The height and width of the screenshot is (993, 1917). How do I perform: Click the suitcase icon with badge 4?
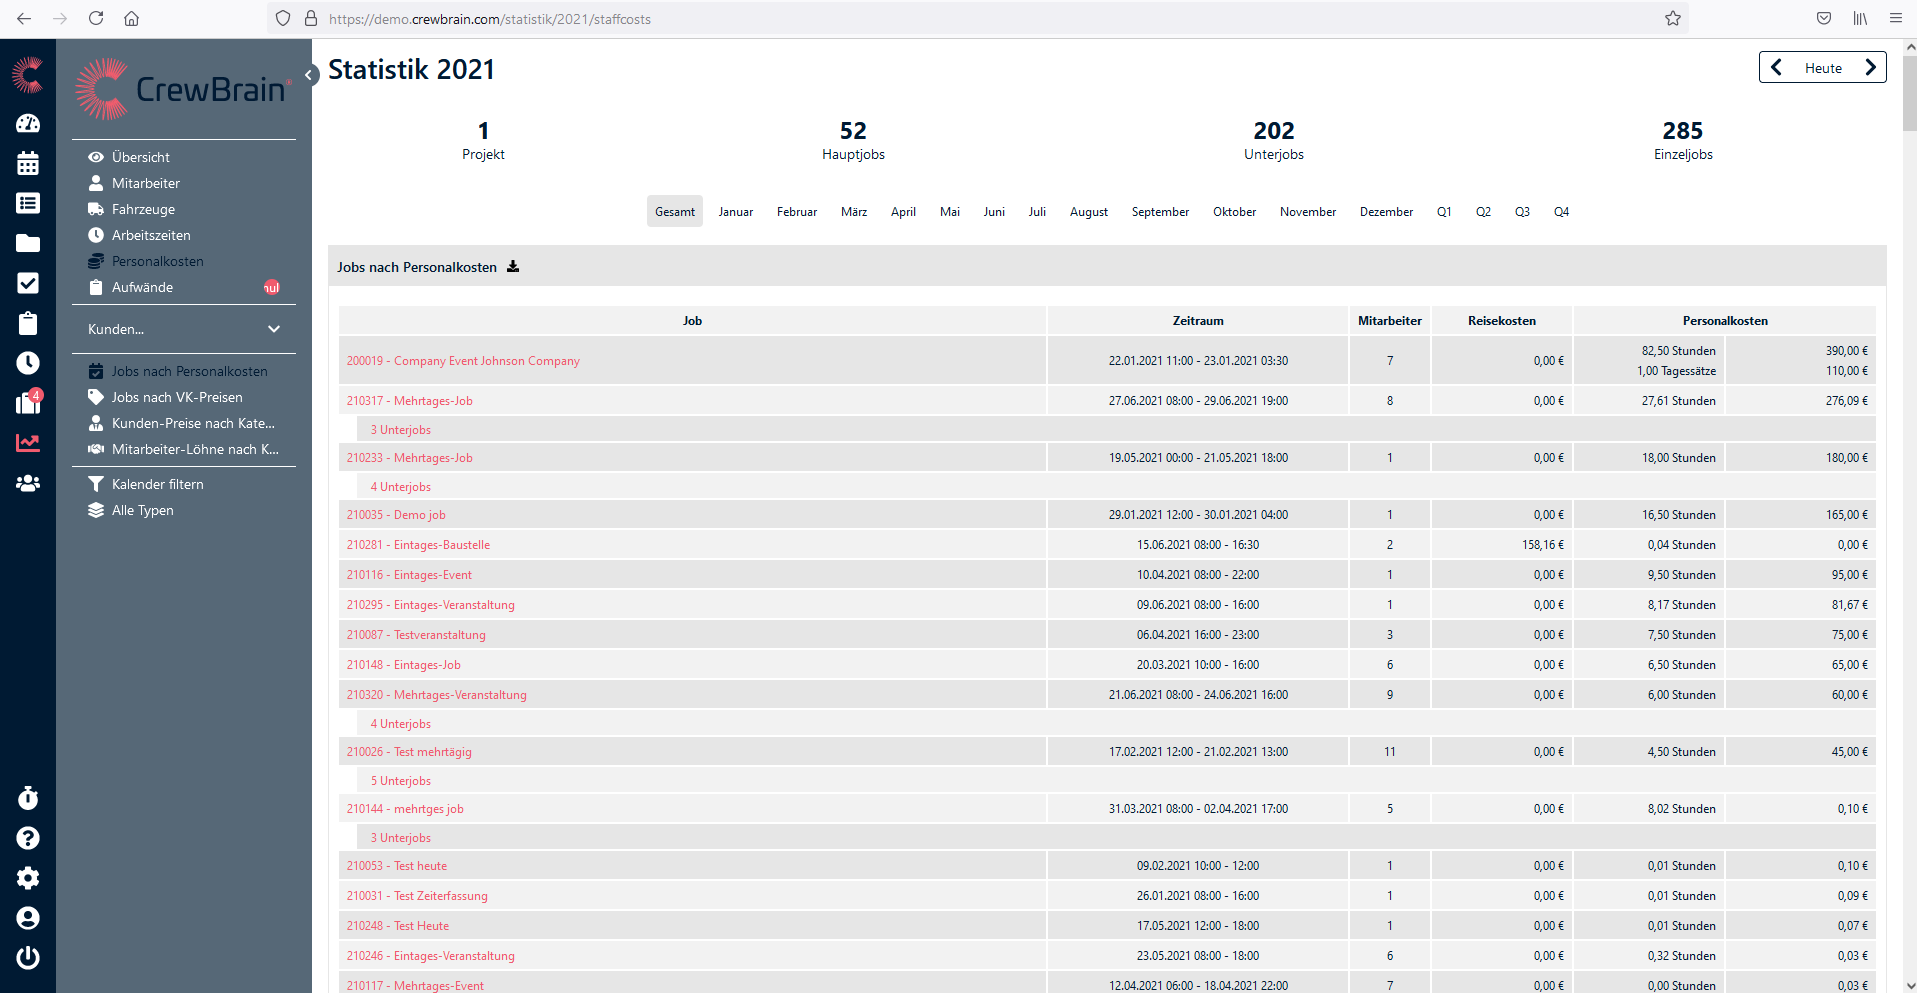(x=28, y=402)
